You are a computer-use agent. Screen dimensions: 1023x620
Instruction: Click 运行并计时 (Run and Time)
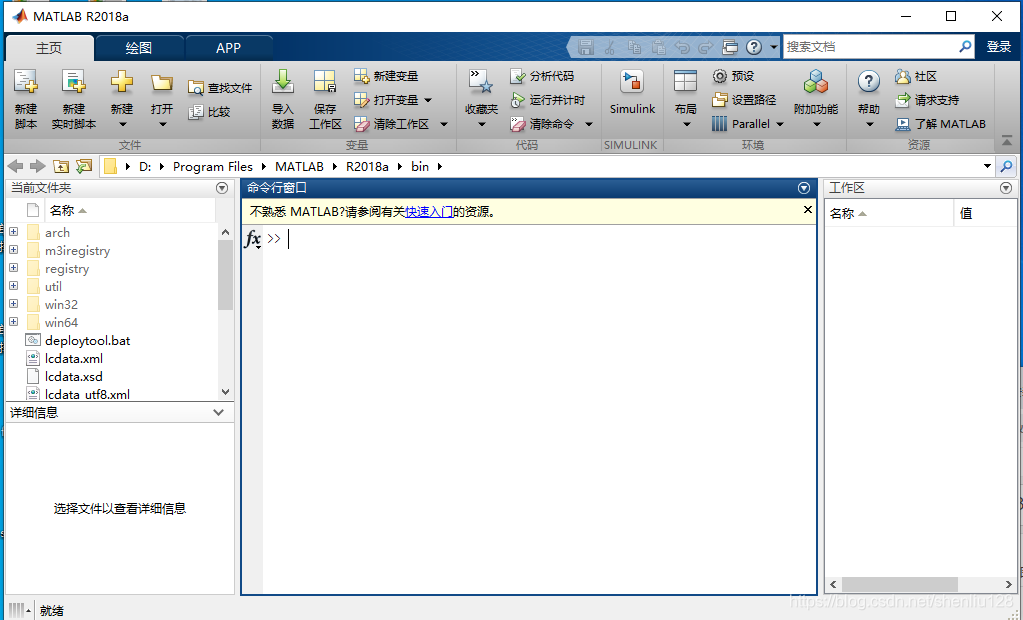[547, 100]
